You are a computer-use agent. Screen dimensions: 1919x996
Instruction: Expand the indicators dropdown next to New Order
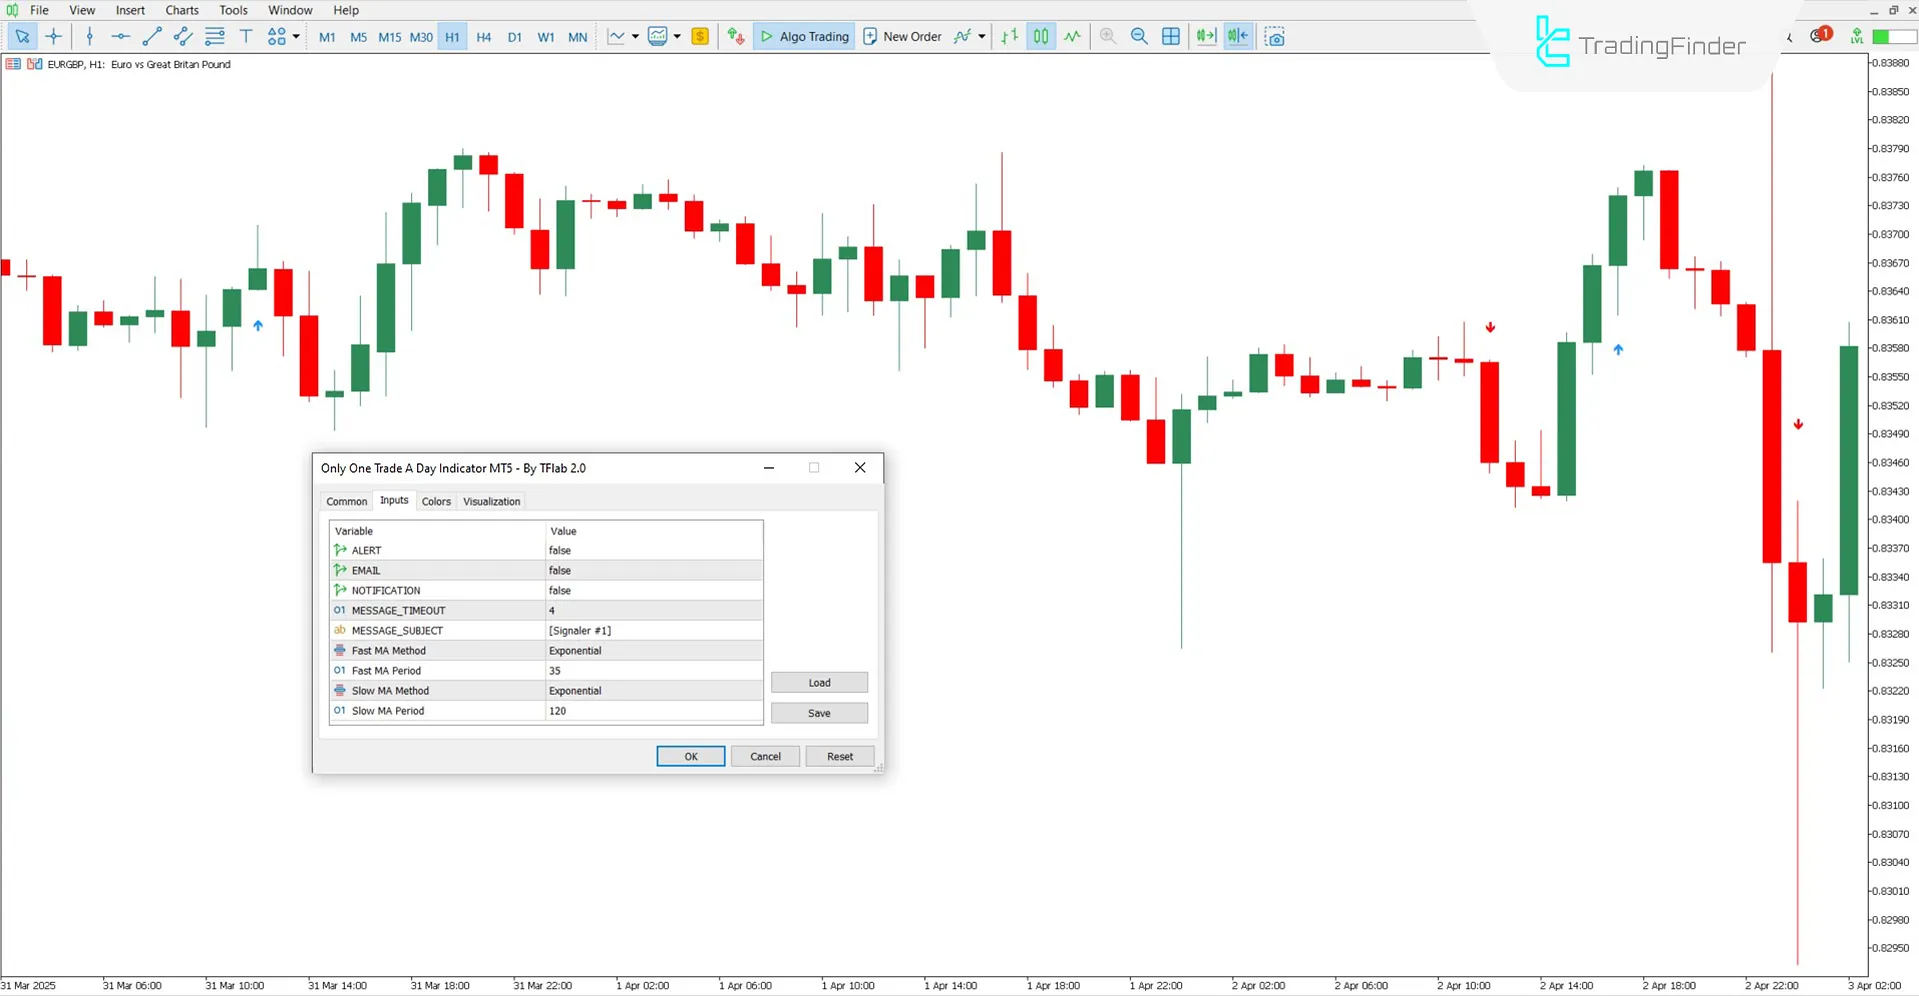click(x=981, y=36)
